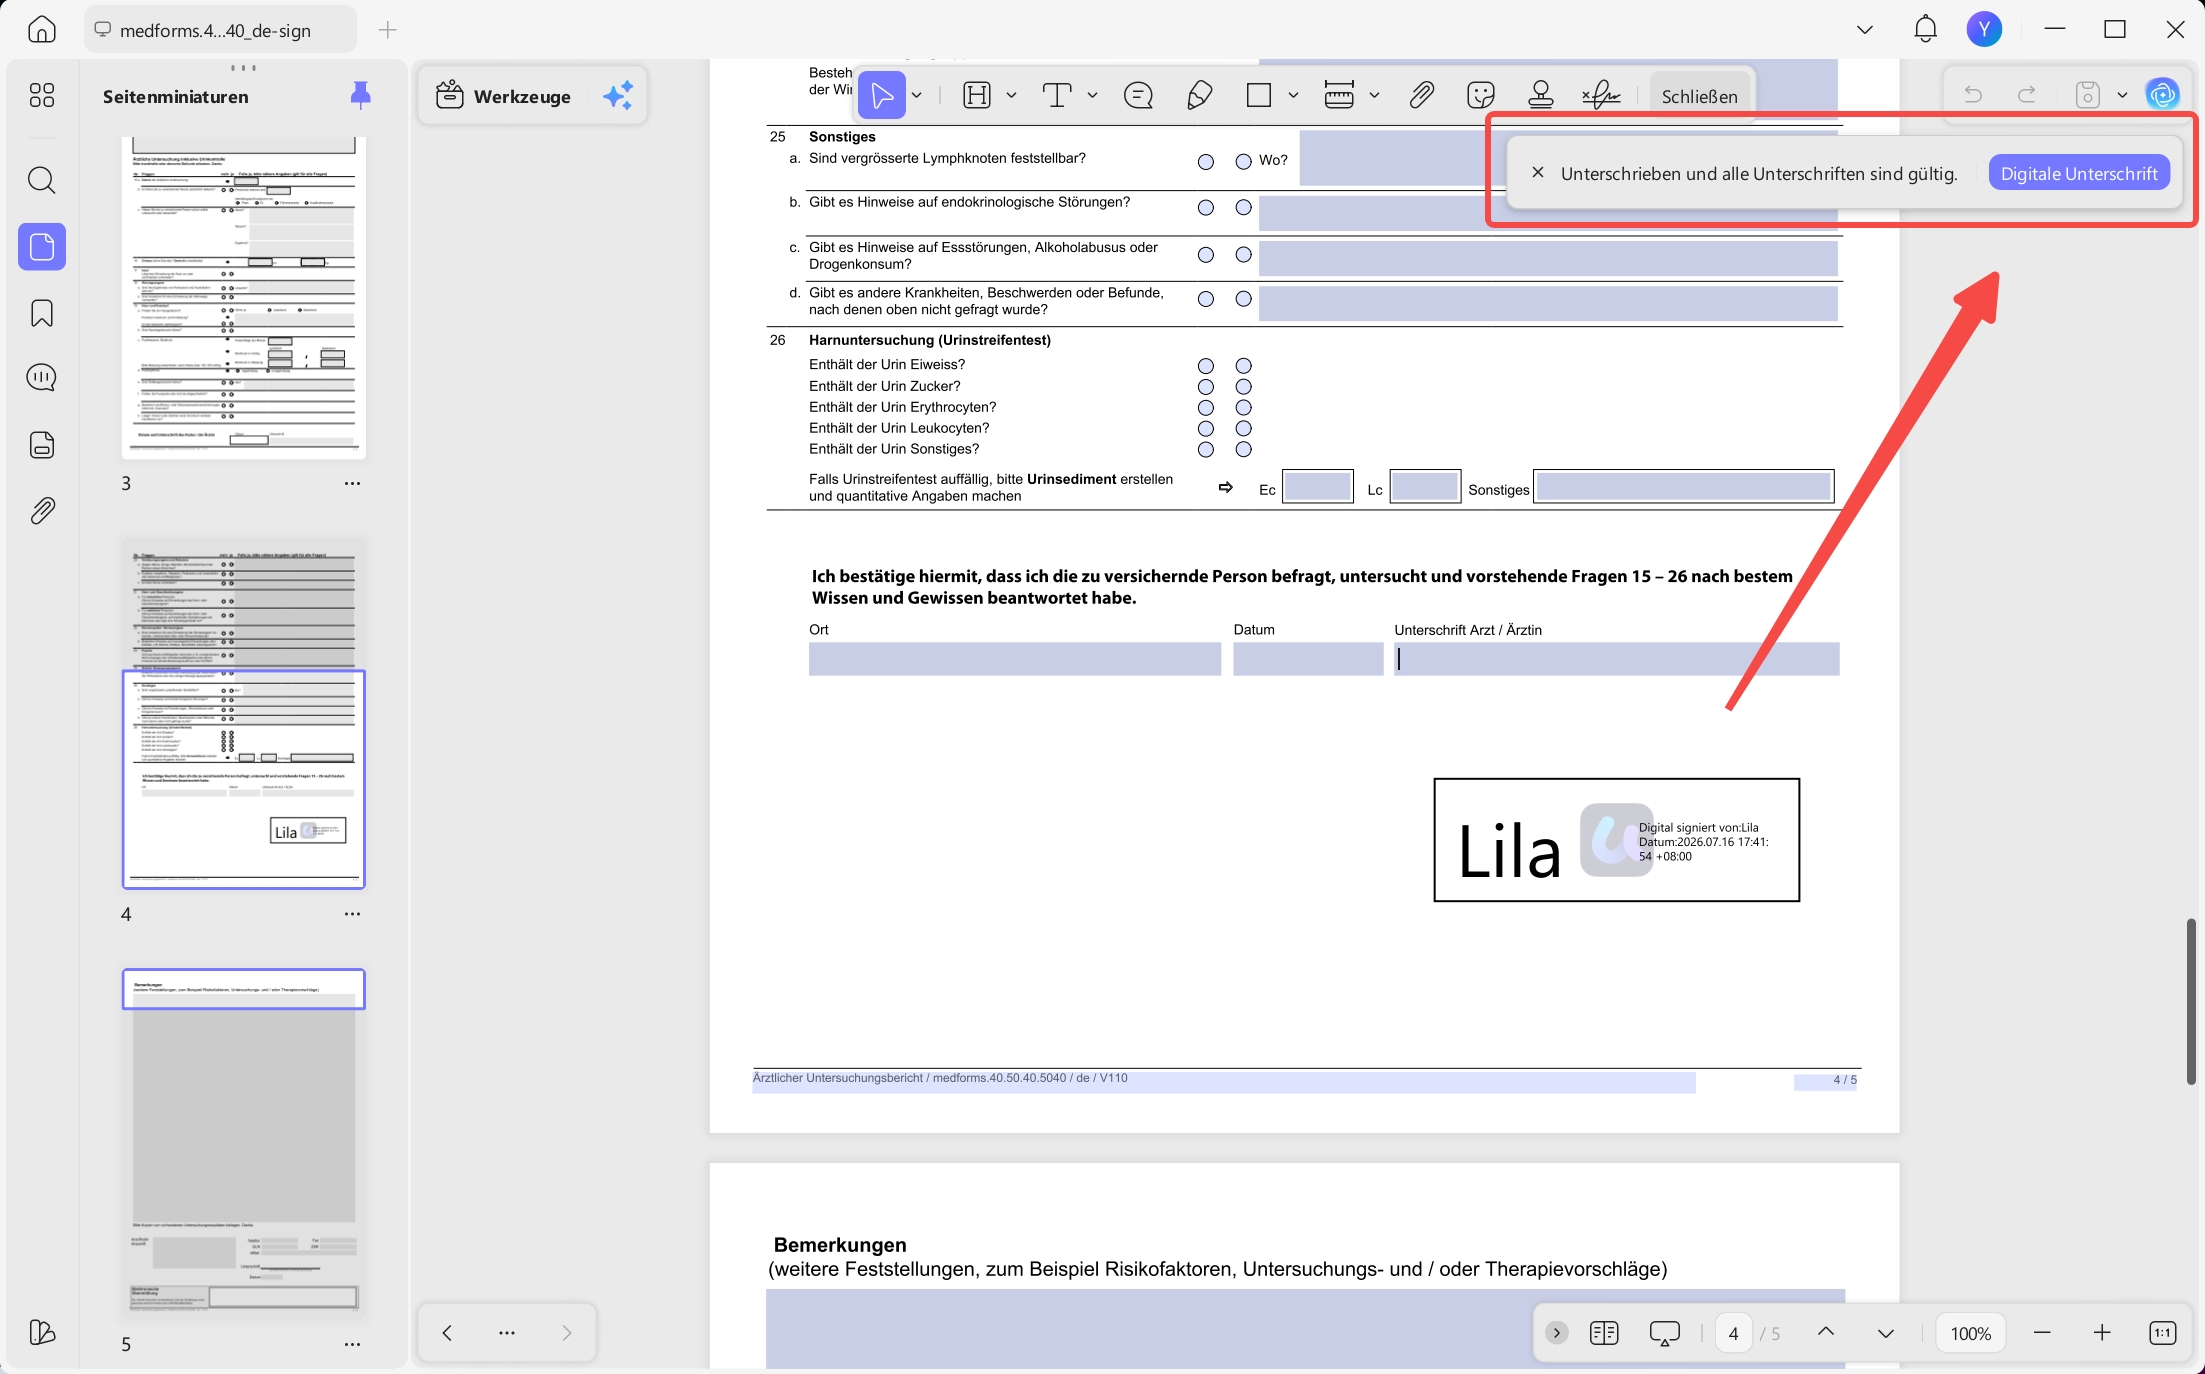Select the pencil drawing tool
Image resolution: width=2205 pixels, height=1374 pixels.
[1200, 96]
